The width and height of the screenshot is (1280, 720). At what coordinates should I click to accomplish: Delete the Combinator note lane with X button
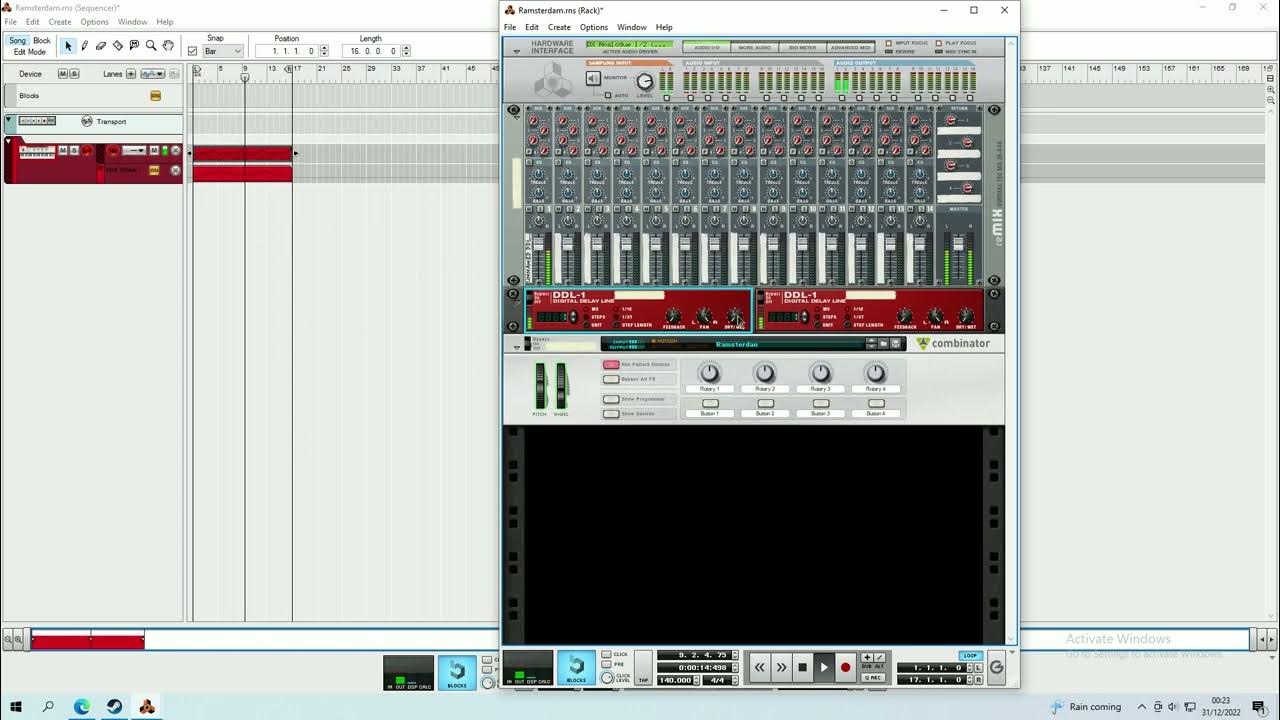(176, 150)
